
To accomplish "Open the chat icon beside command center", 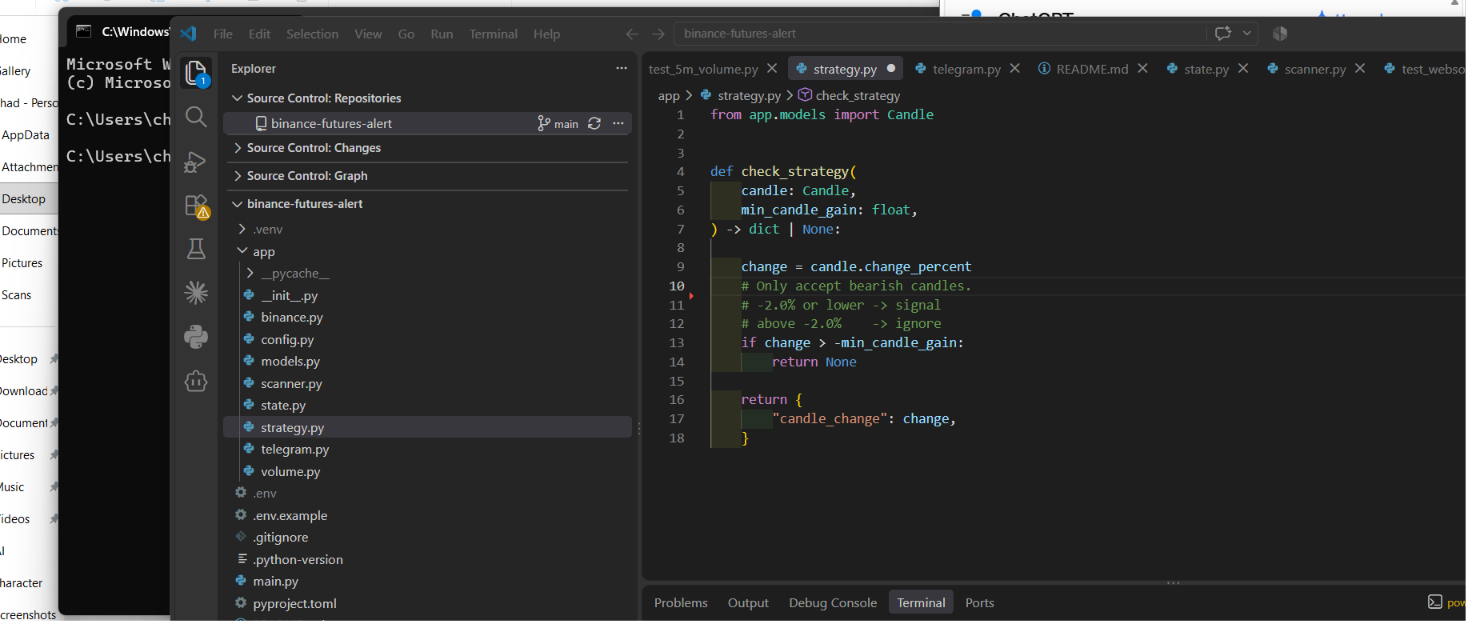I will click(1223, 33).
